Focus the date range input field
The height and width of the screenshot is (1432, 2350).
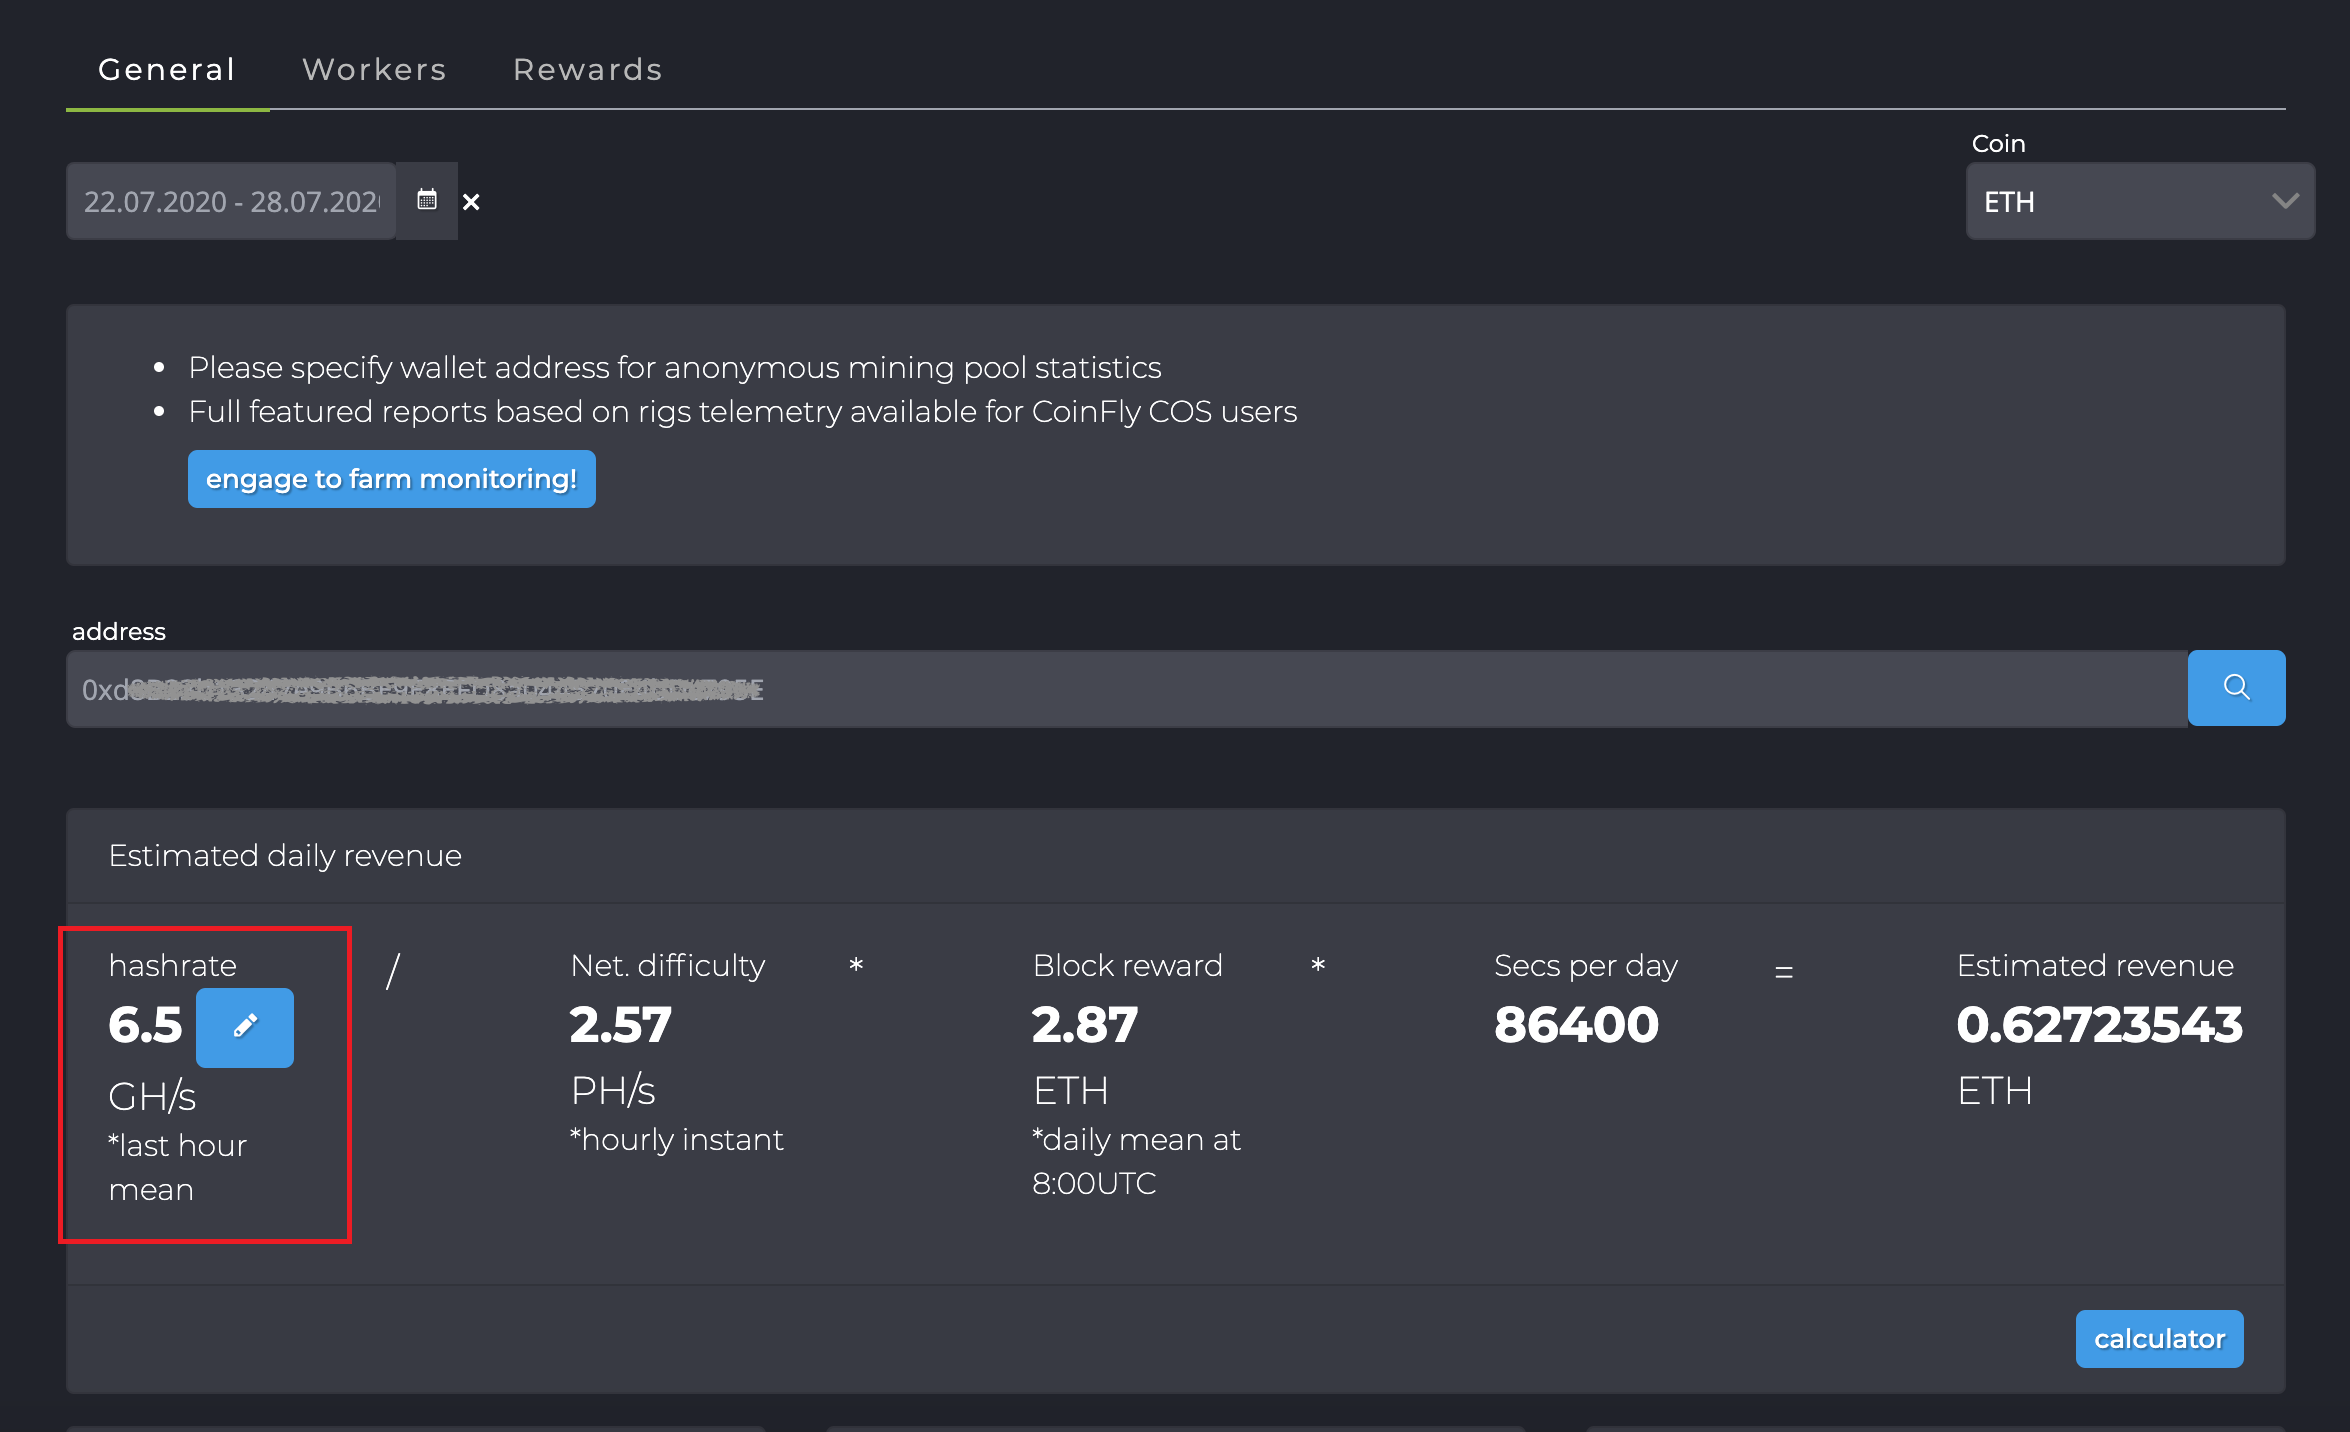[231, 201]
